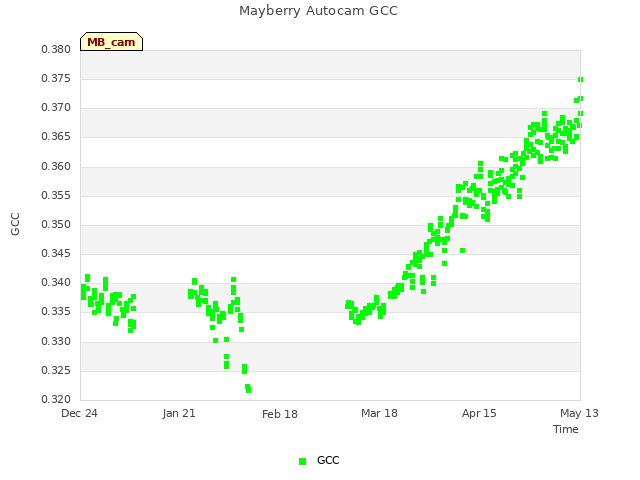Click the 0.350 y-axis value
The image size is (640, 480).
point(56,224)
